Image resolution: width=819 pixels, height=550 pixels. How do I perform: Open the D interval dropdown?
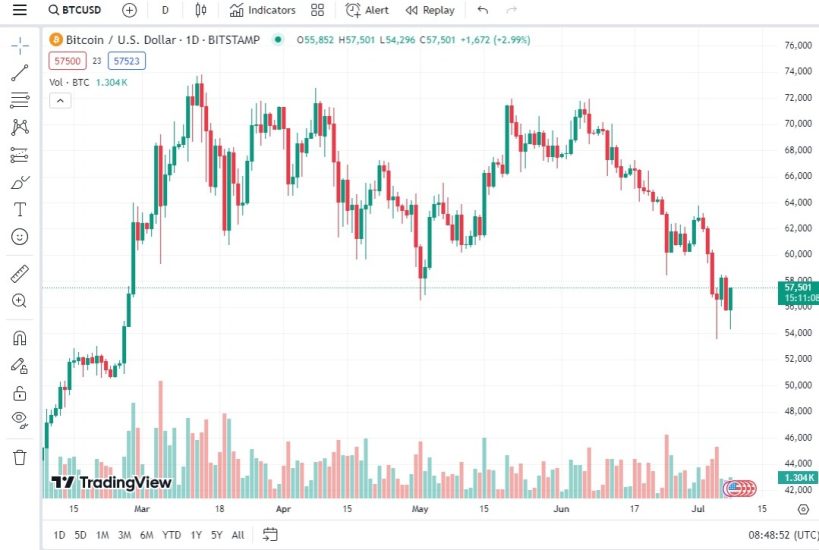165,10
